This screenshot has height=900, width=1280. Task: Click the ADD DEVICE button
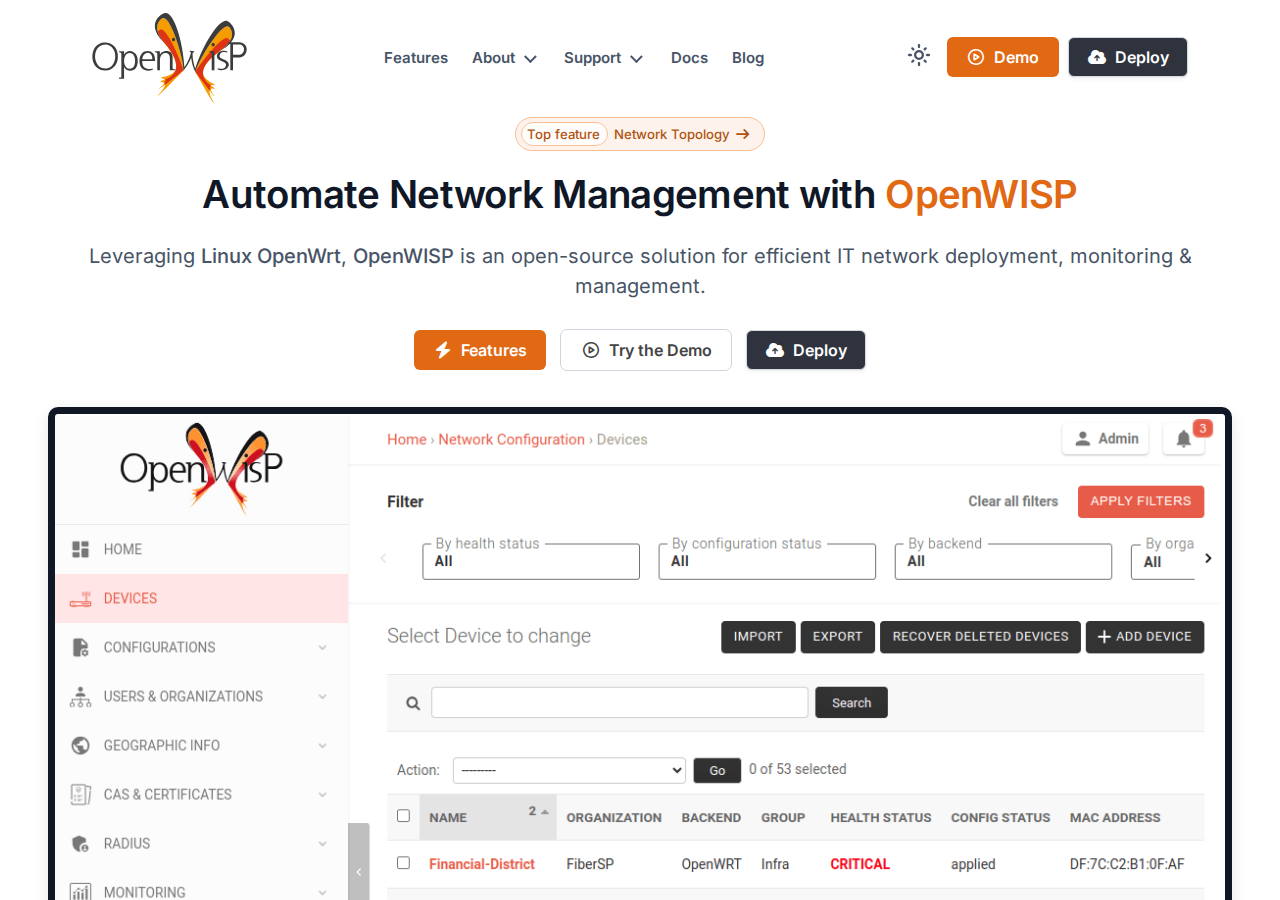tap(1145, 637)
